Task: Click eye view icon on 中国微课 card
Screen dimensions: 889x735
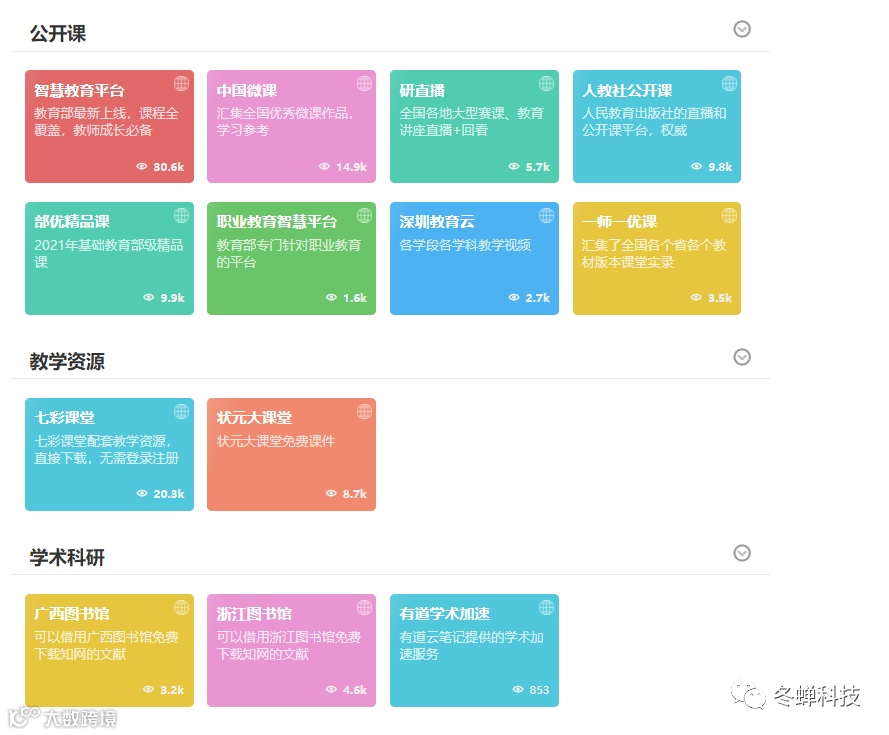Action: 324,166
